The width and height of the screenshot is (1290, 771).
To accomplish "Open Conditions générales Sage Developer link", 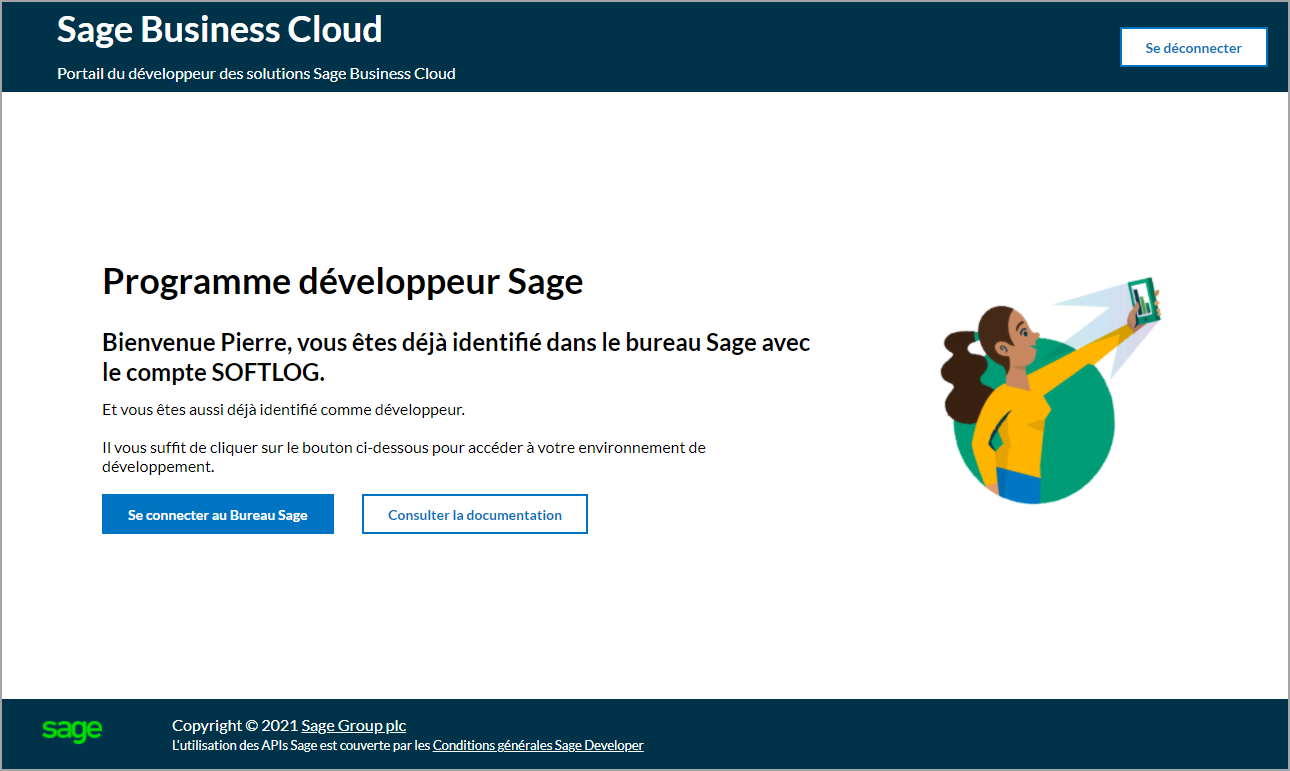I will pyautogui.click(x=538, y=745).
